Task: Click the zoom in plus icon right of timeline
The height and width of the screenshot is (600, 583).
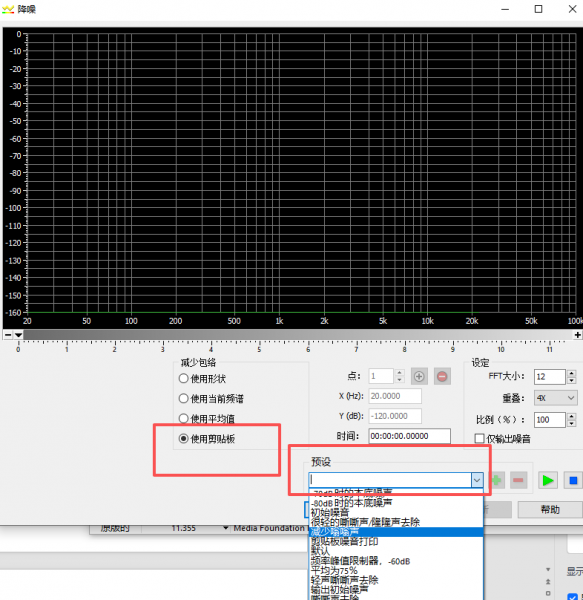Action: tap(578, 335)
